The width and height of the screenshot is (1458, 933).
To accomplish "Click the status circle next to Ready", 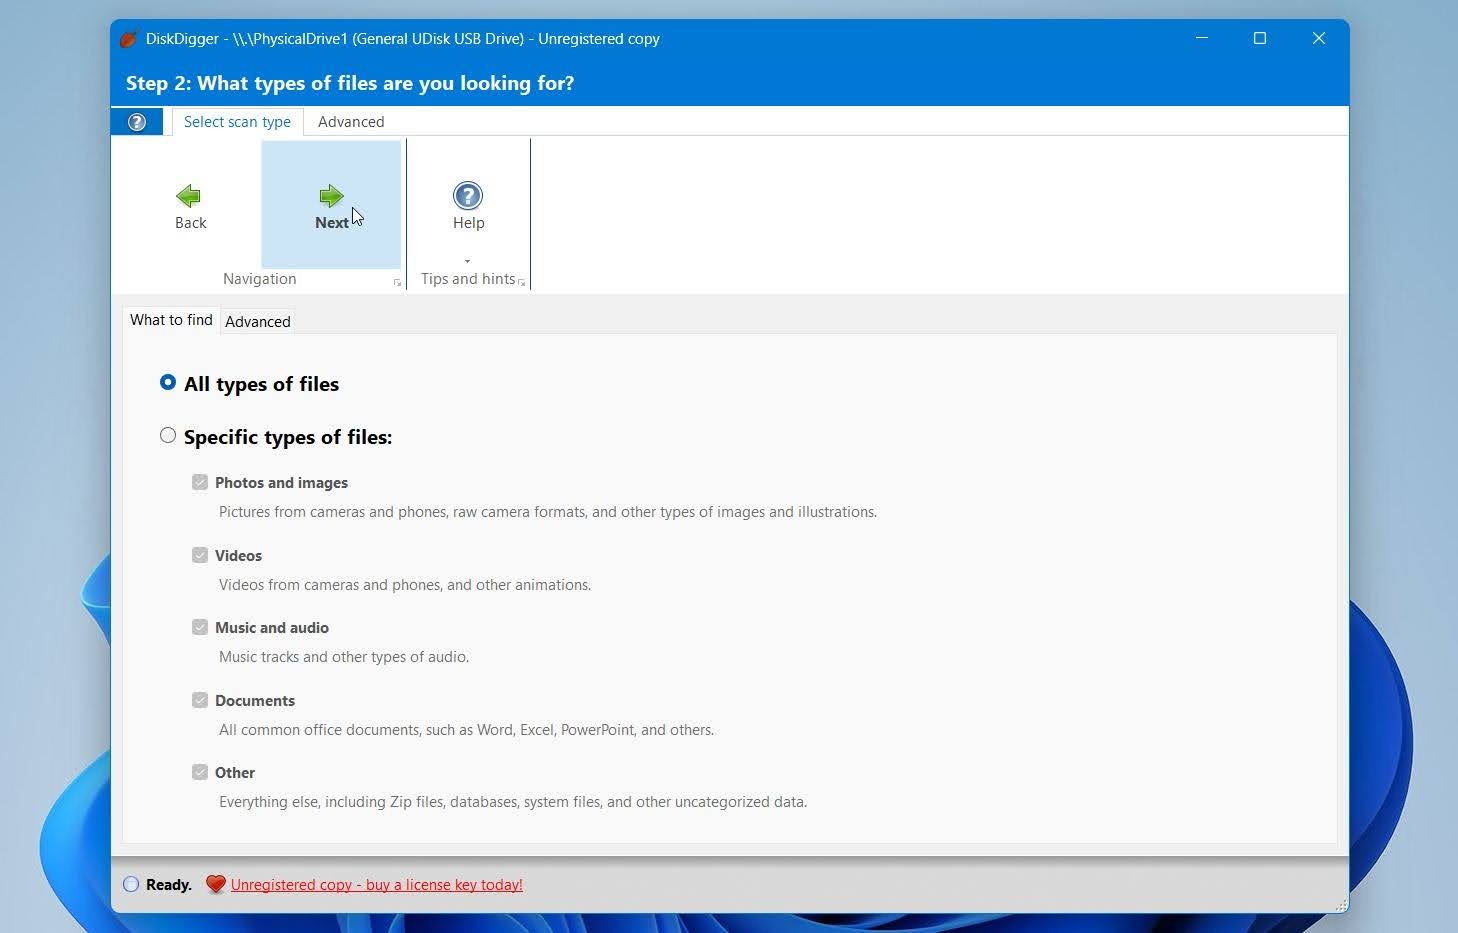I will pyautogui.click(x=131, y=884).
